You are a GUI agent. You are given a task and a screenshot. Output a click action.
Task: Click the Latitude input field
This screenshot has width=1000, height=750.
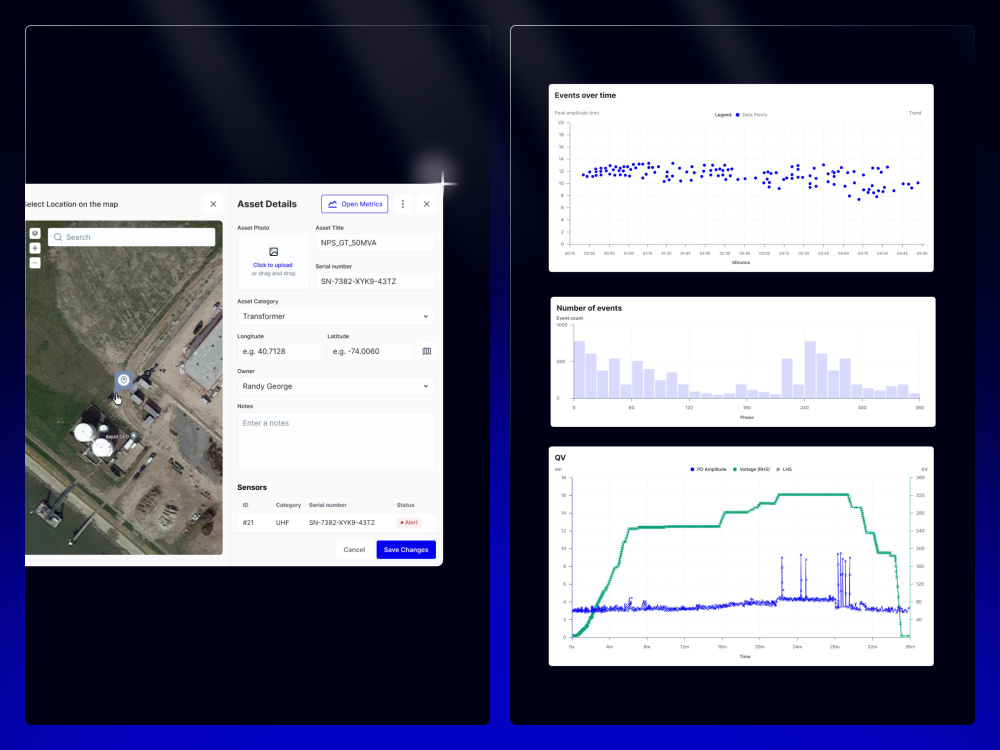[371, 351]
